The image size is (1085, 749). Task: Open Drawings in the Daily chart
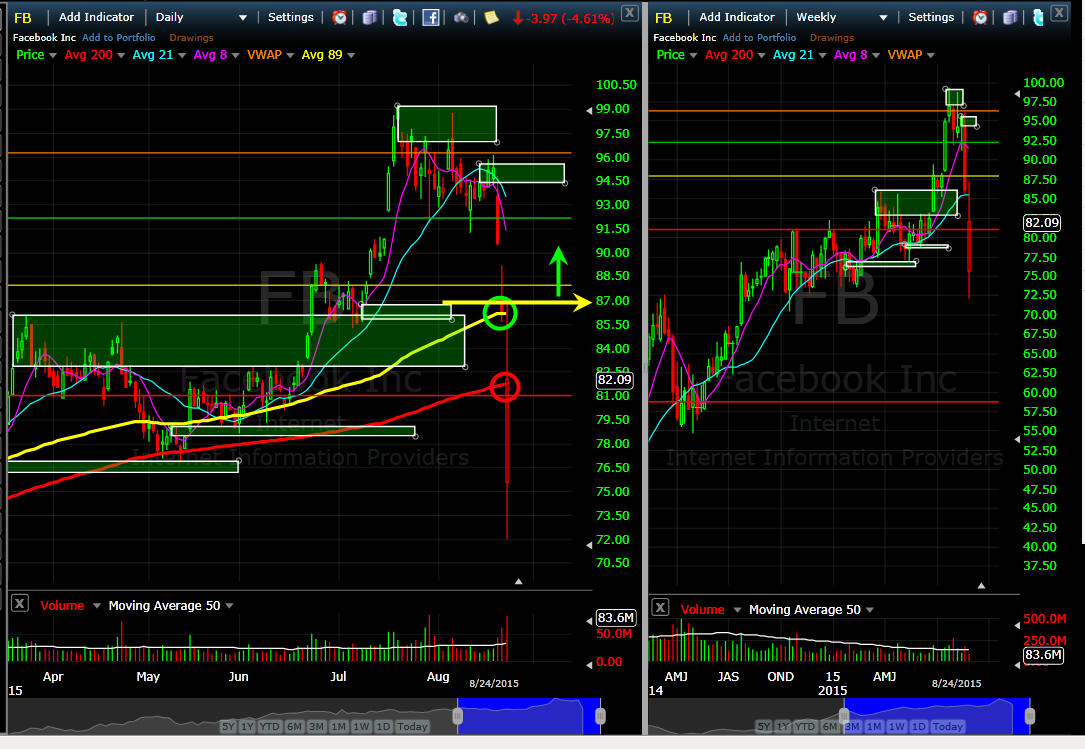(x=191, y=37)
